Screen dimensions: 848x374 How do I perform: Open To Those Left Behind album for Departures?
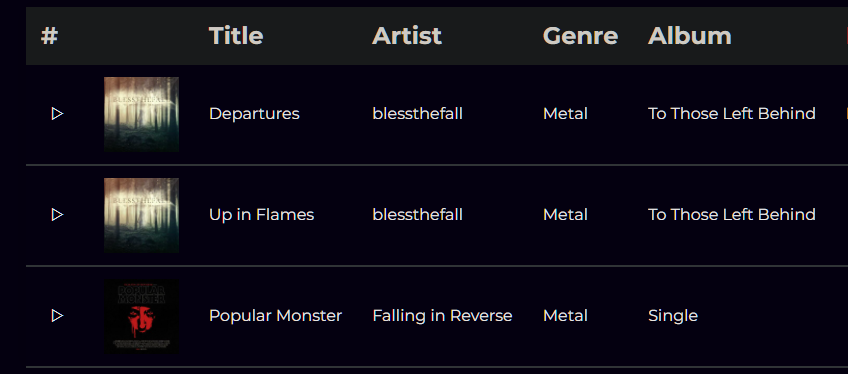coord(732,113)
